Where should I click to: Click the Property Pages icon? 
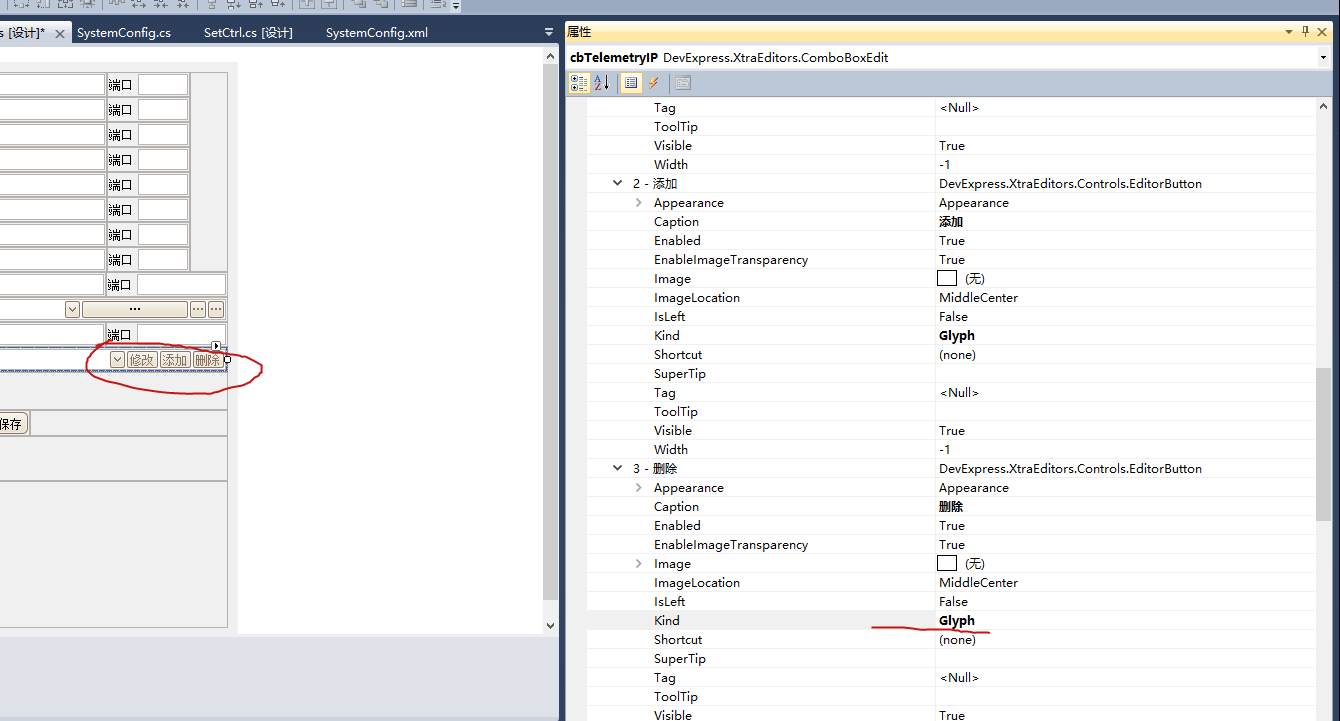tap(682, 82)
